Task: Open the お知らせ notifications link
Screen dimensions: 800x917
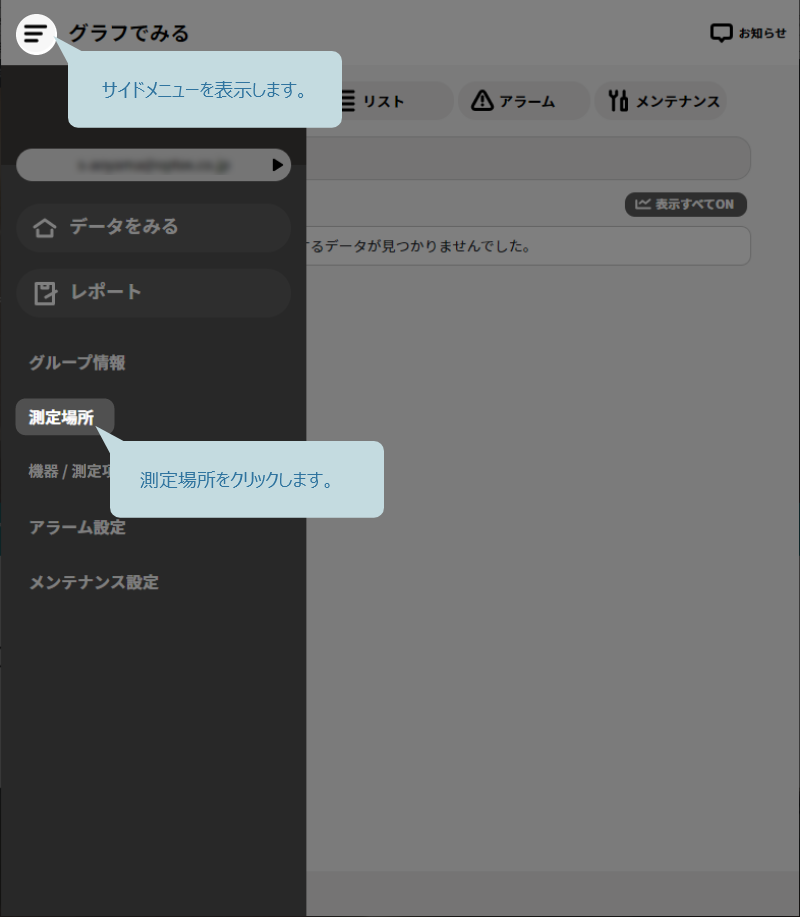Action: 748,33
